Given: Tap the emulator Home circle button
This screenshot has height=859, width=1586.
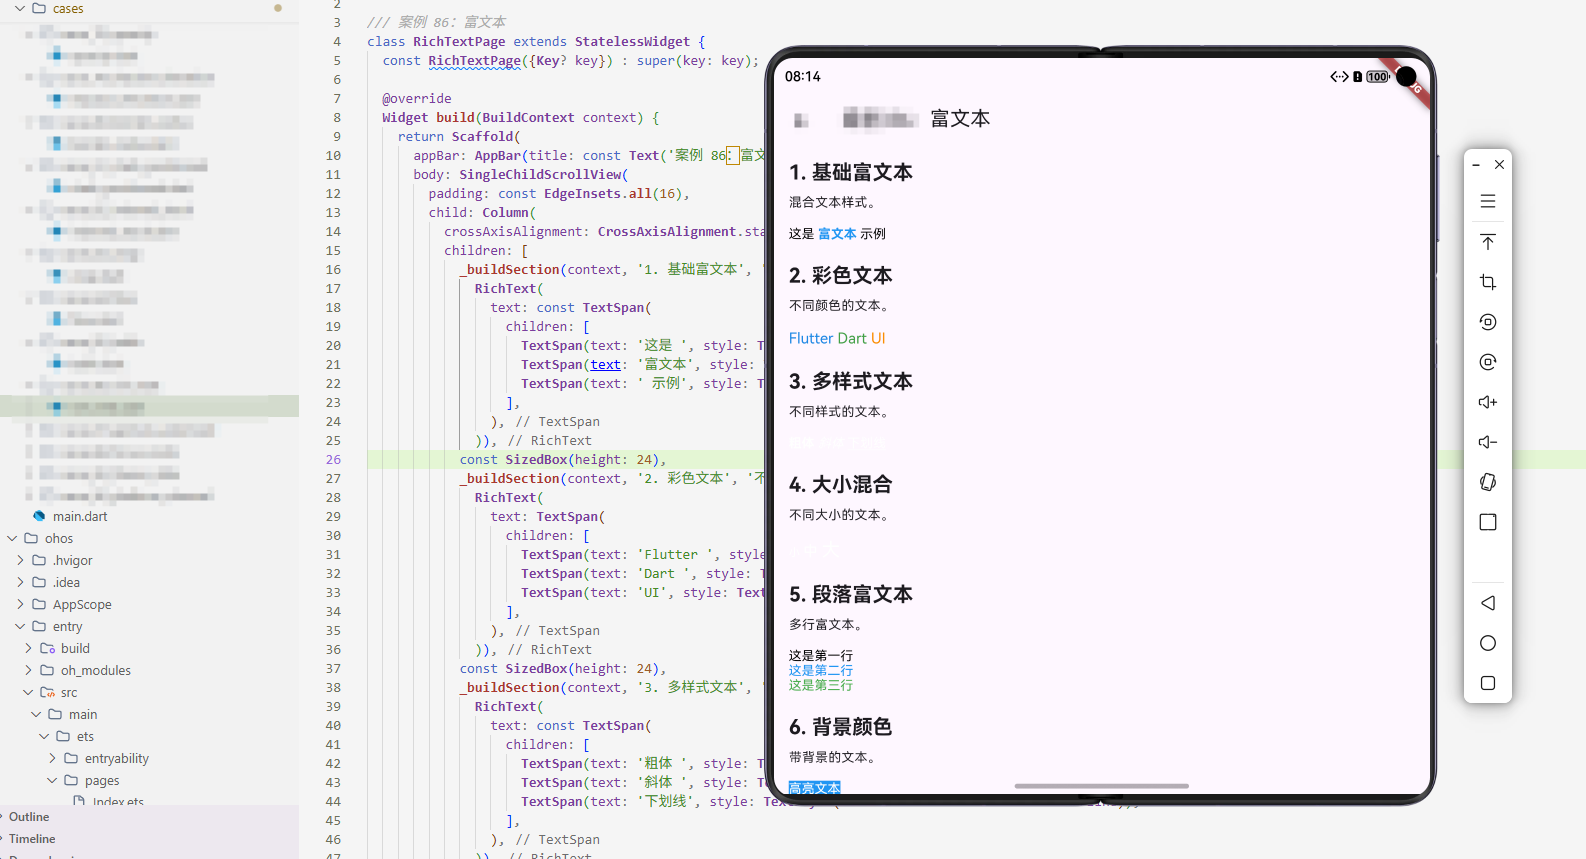Looking at the screenshot, I should (x=1488, y=643).
